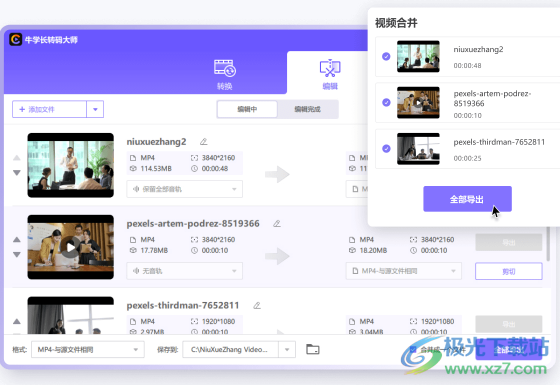Image resolution: width=560 pixels, height=385 pixels.
Task: Expand the save path dropdown arrow
Action: [287, 350]
